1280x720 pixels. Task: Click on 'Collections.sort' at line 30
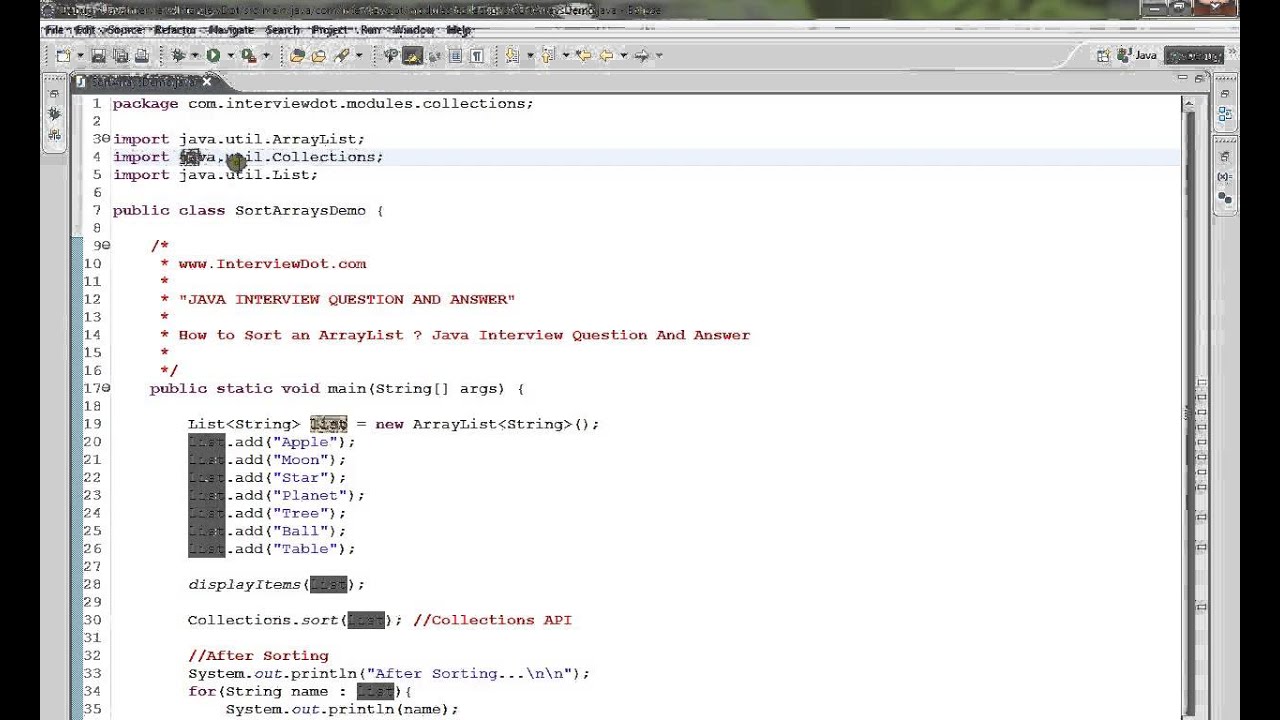click(x=263, y=620)
